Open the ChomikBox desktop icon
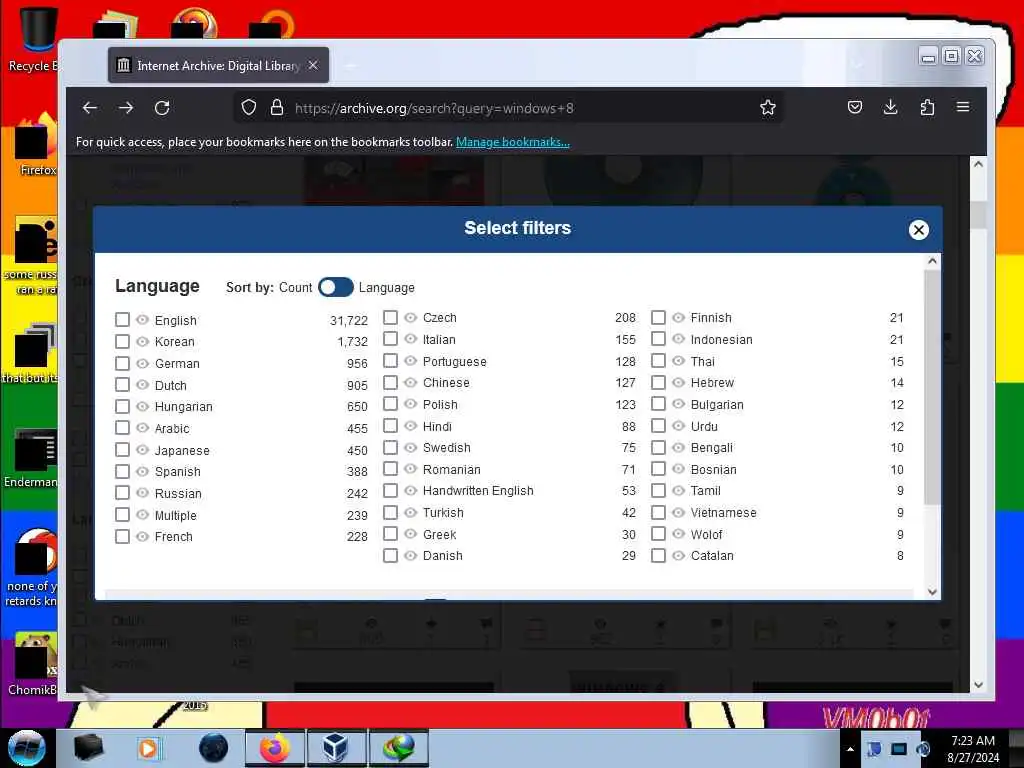1024x768 pixels. coord(33,663)
